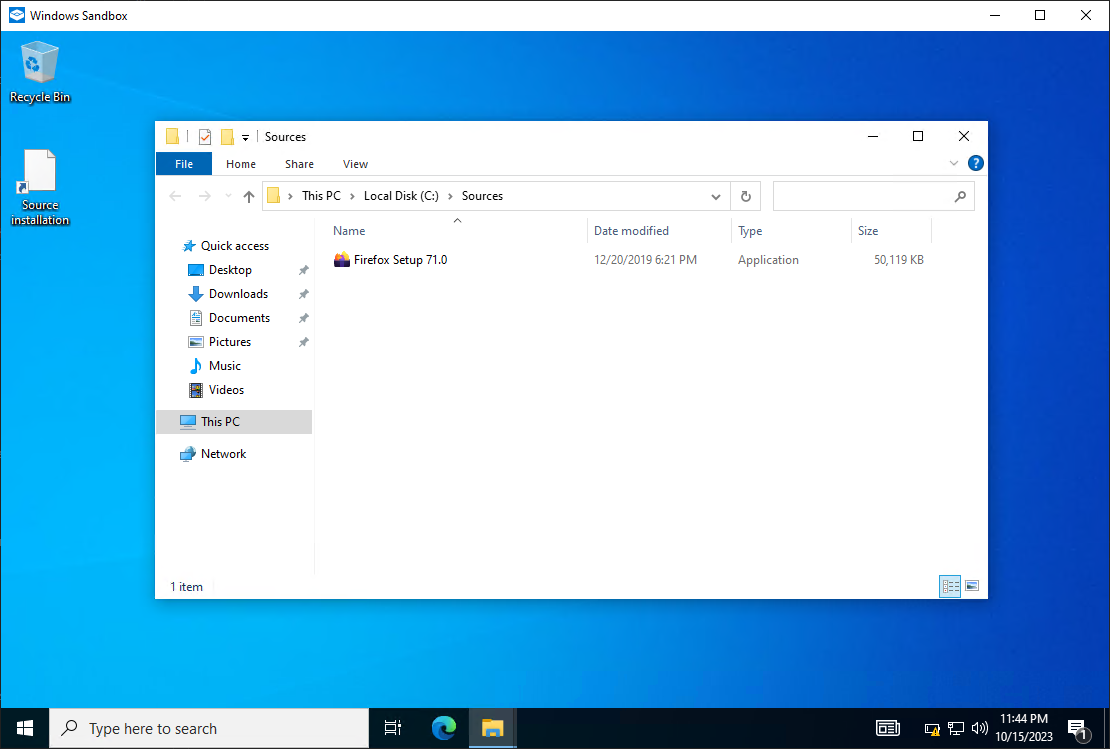Open Explorer Help icon
The height and width of the screenshot is (749, 1110).
(x=975, y=164)
